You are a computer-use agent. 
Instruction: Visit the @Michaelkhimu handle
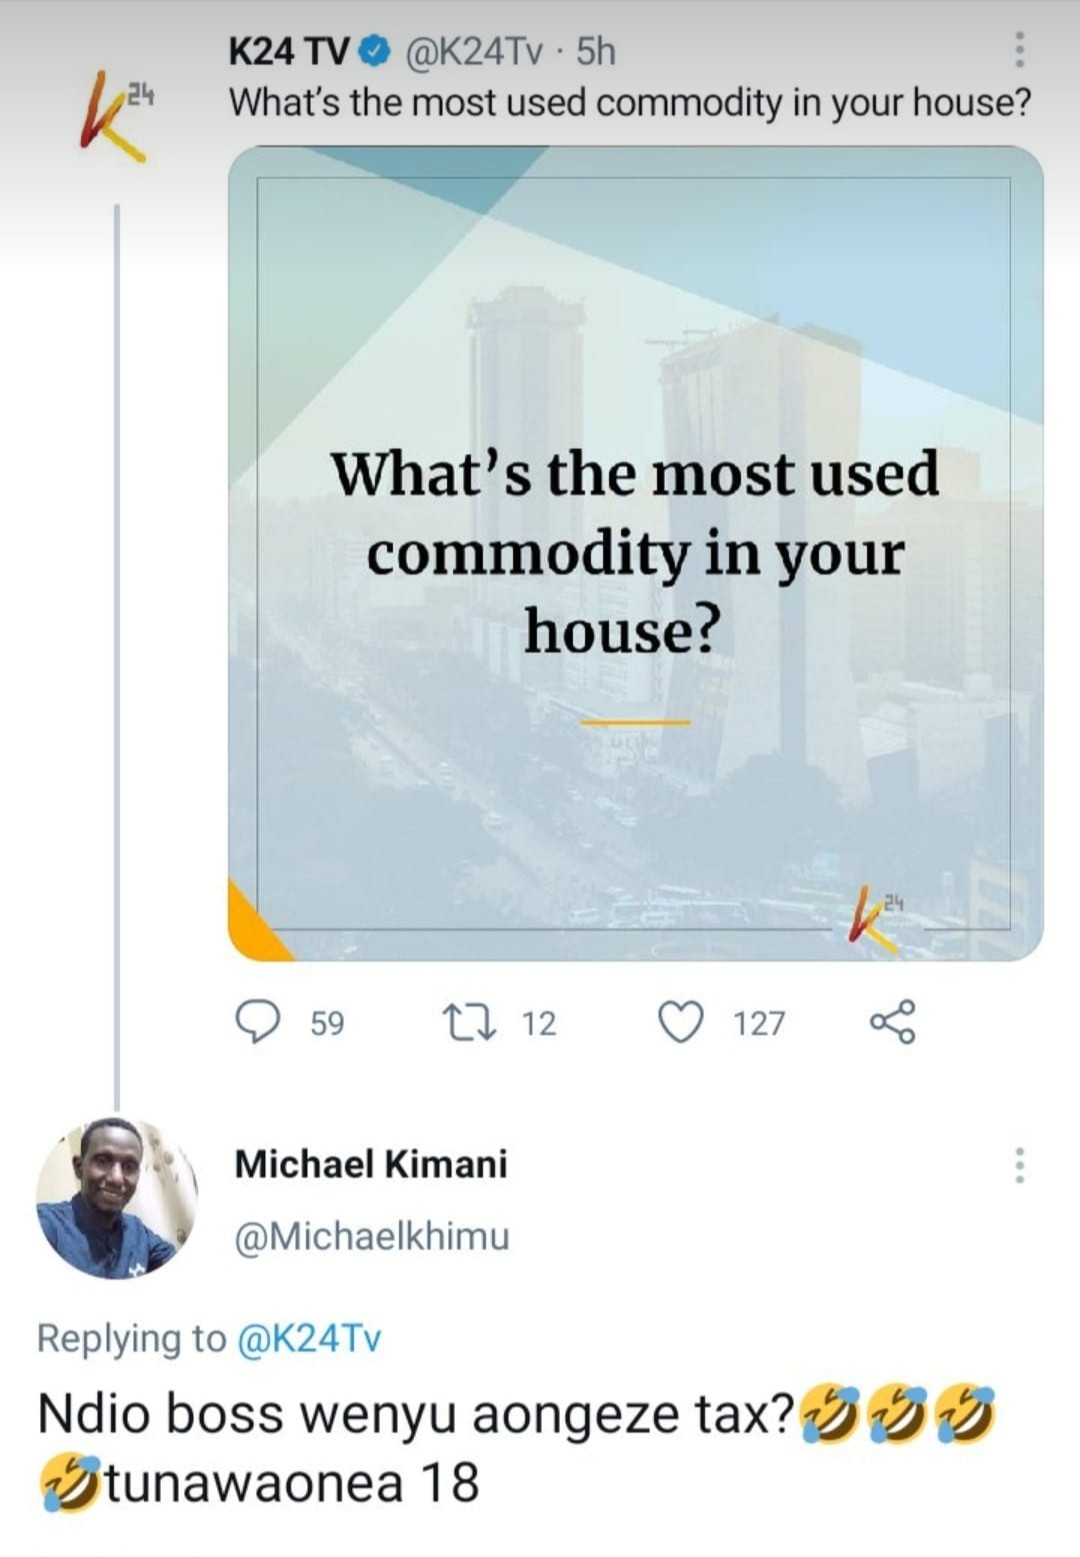[x=372, y=1237]
